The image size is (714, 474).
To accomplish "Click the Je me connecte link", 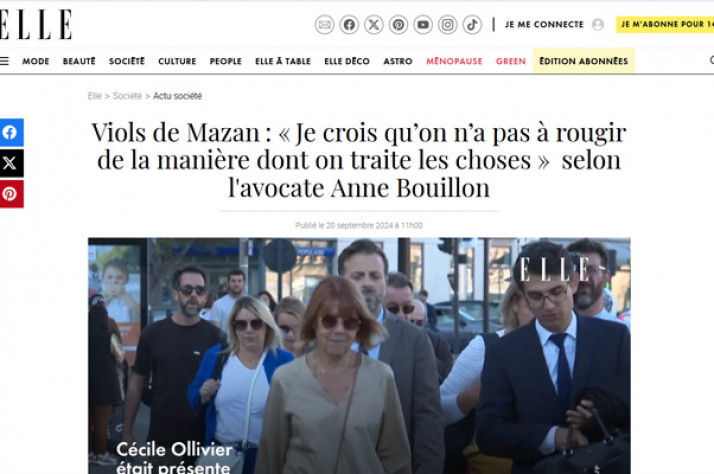I will [544, 25].
